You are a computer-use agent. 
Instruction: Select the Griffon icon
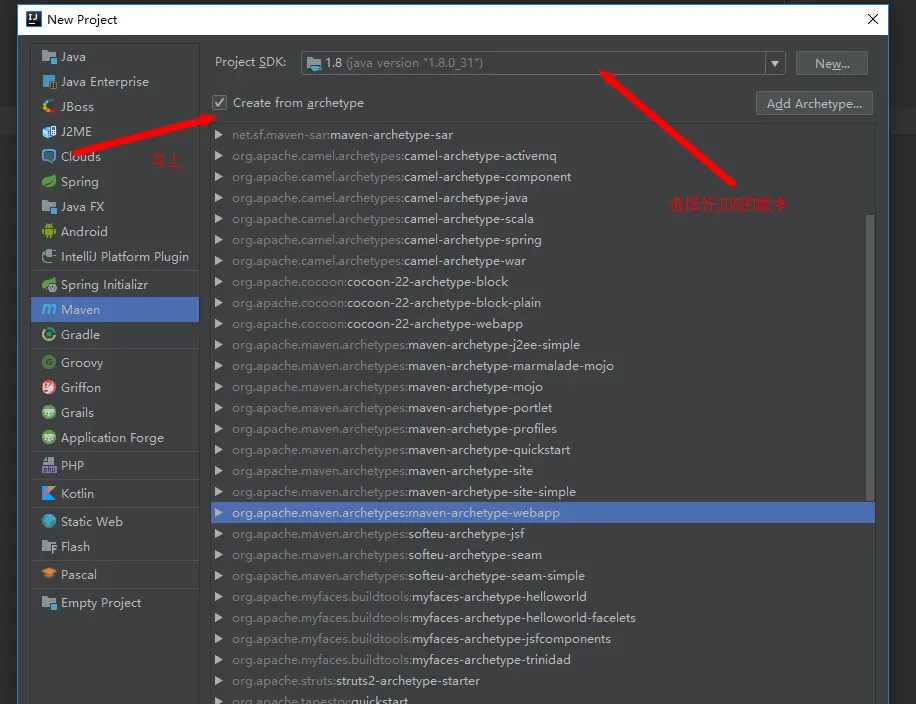(x=49, y=387)
